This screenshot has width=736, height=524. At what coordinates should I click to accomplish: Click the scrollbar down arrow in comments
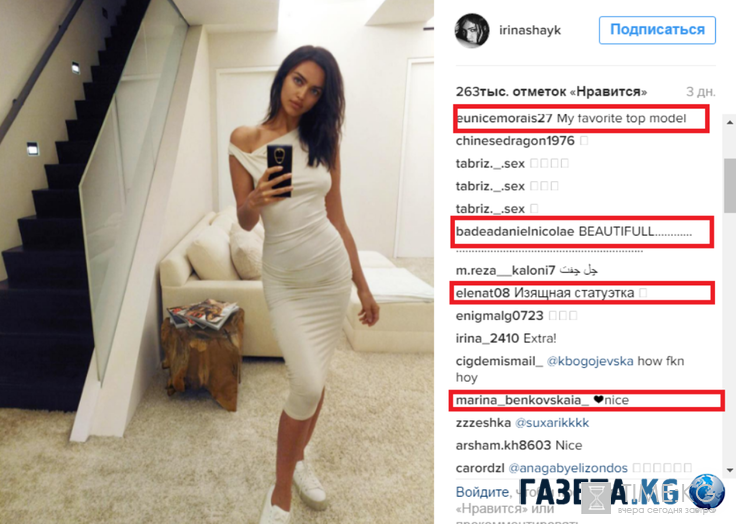click(x=730, y=470)
